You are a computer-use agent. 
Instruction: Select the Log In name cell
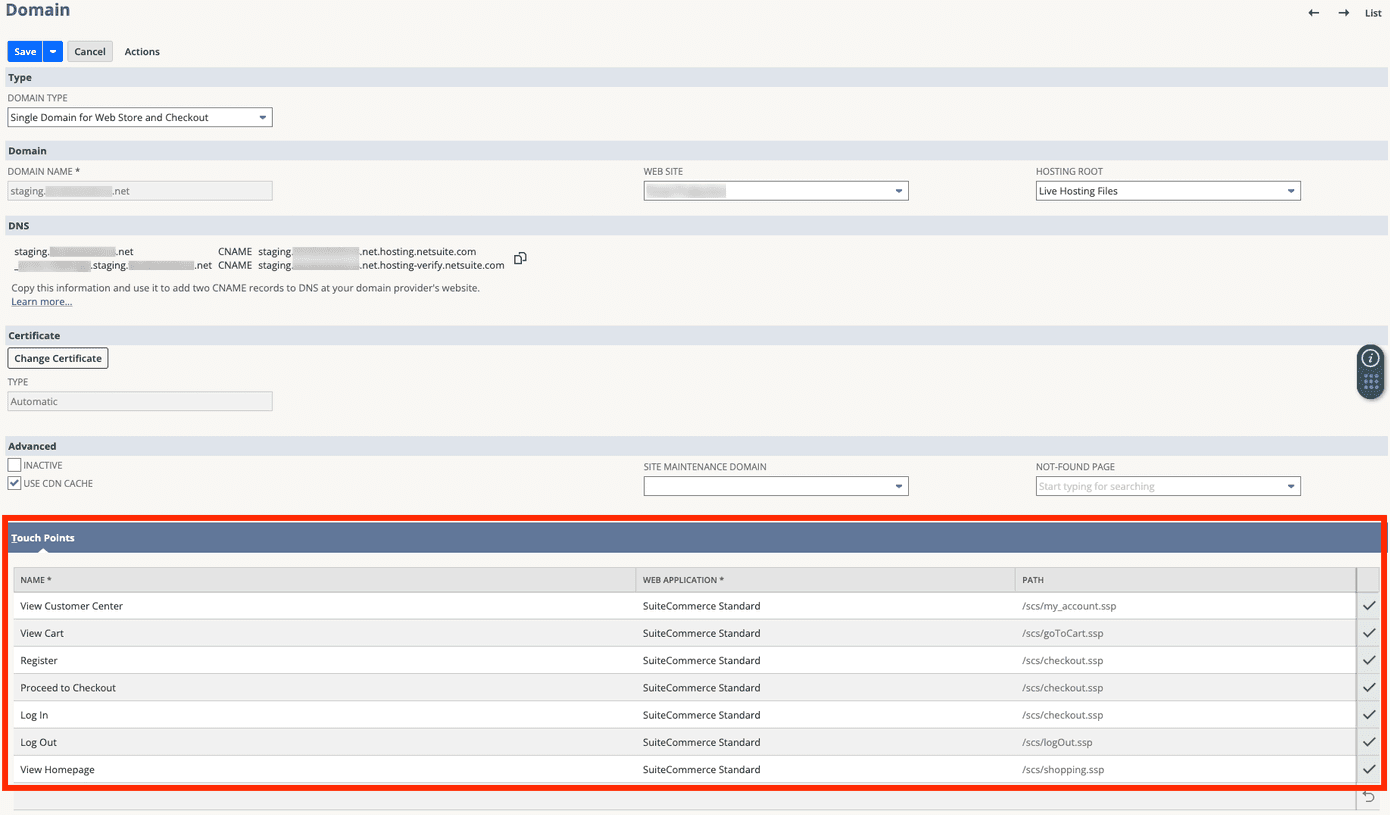(325, 715)
